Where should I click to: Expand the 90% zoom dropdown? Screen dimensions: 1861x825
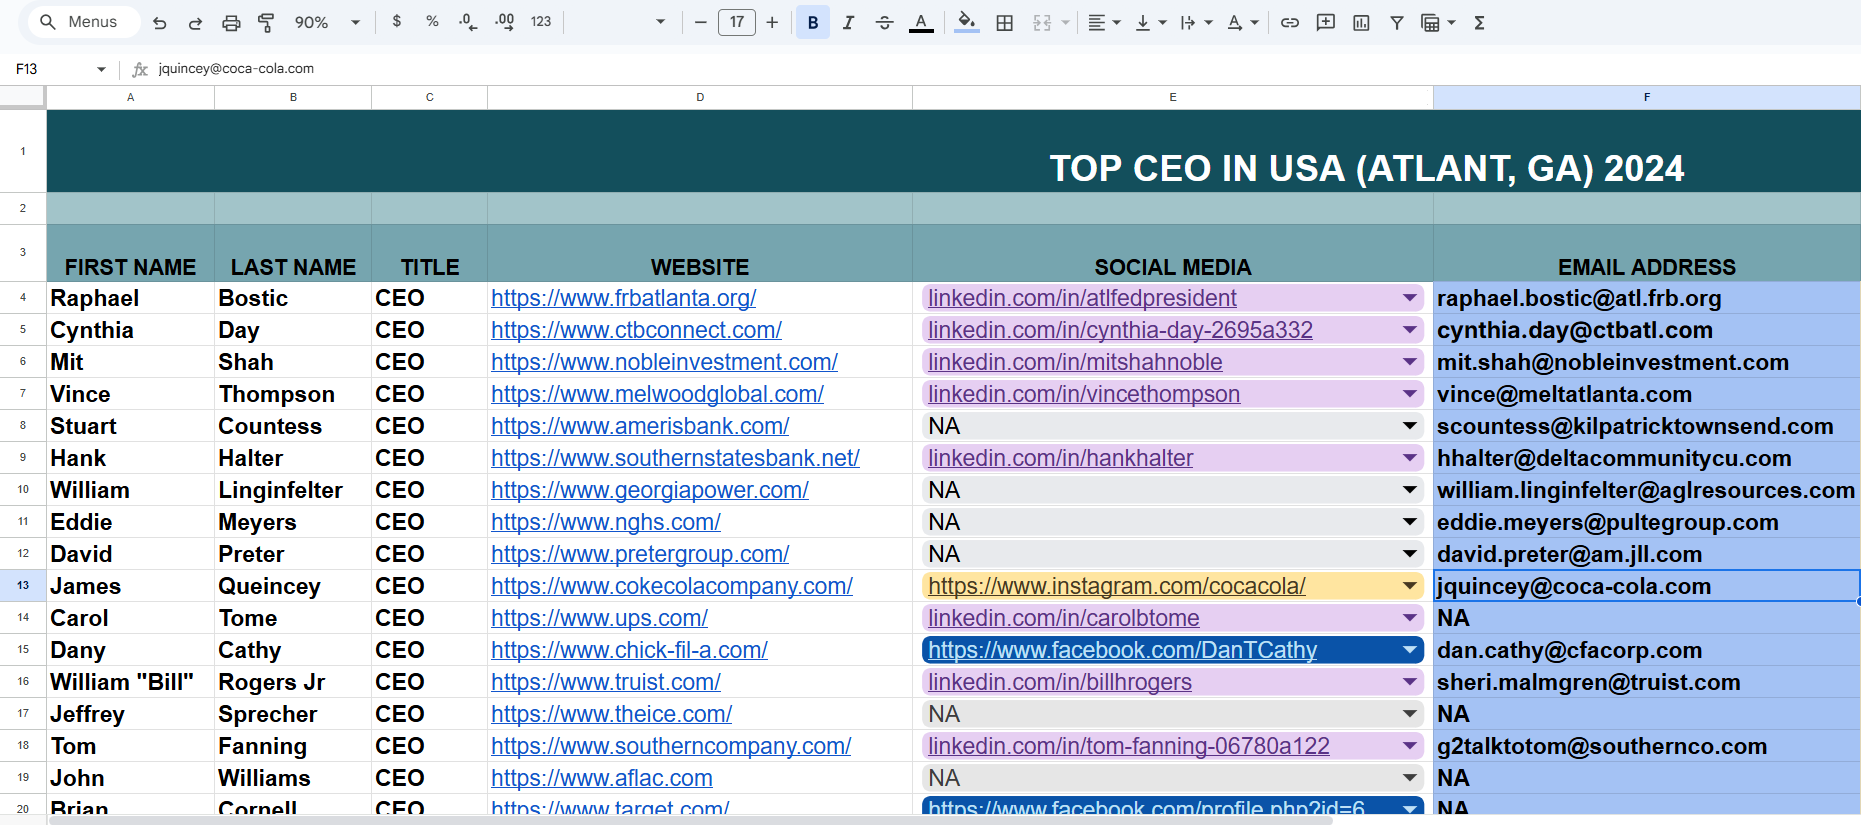pos(327,22)
